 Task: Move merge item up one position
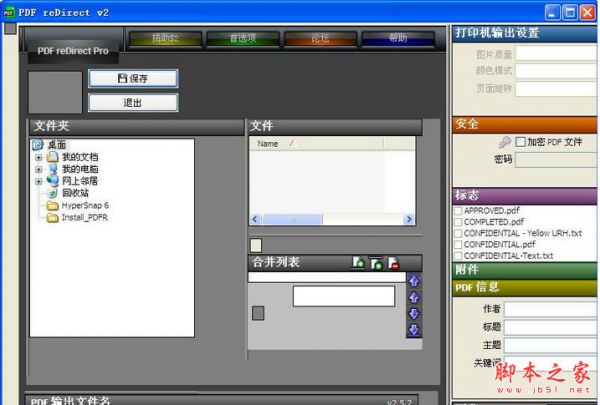click(x=414, y=297)
